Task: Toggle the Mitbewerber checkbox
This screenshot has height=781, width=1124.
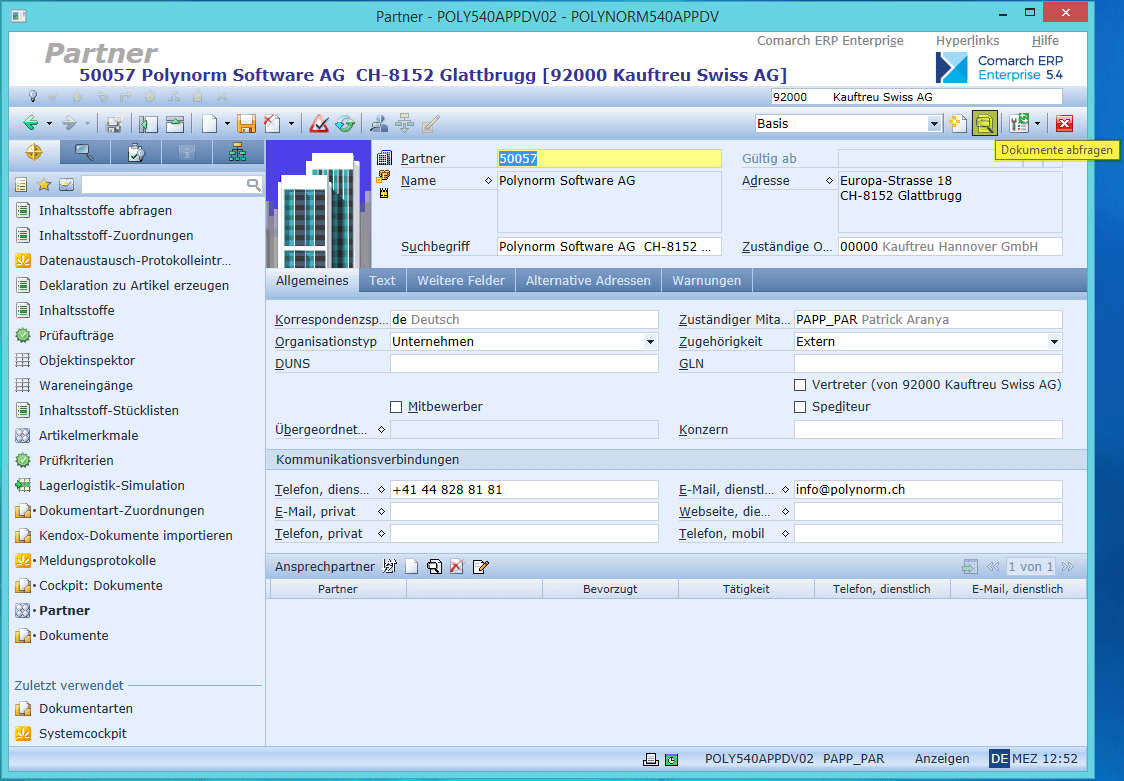Action: (x=396, y=407)
